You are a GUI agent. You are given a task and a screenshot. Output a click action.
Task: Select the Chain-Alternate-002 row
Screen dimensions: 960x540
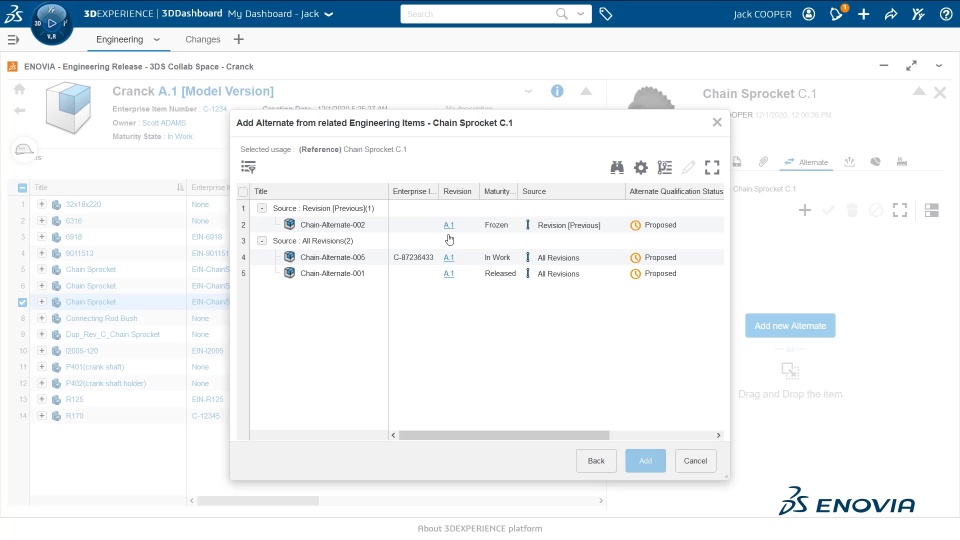pyautogui.click(x=481, y=225)
